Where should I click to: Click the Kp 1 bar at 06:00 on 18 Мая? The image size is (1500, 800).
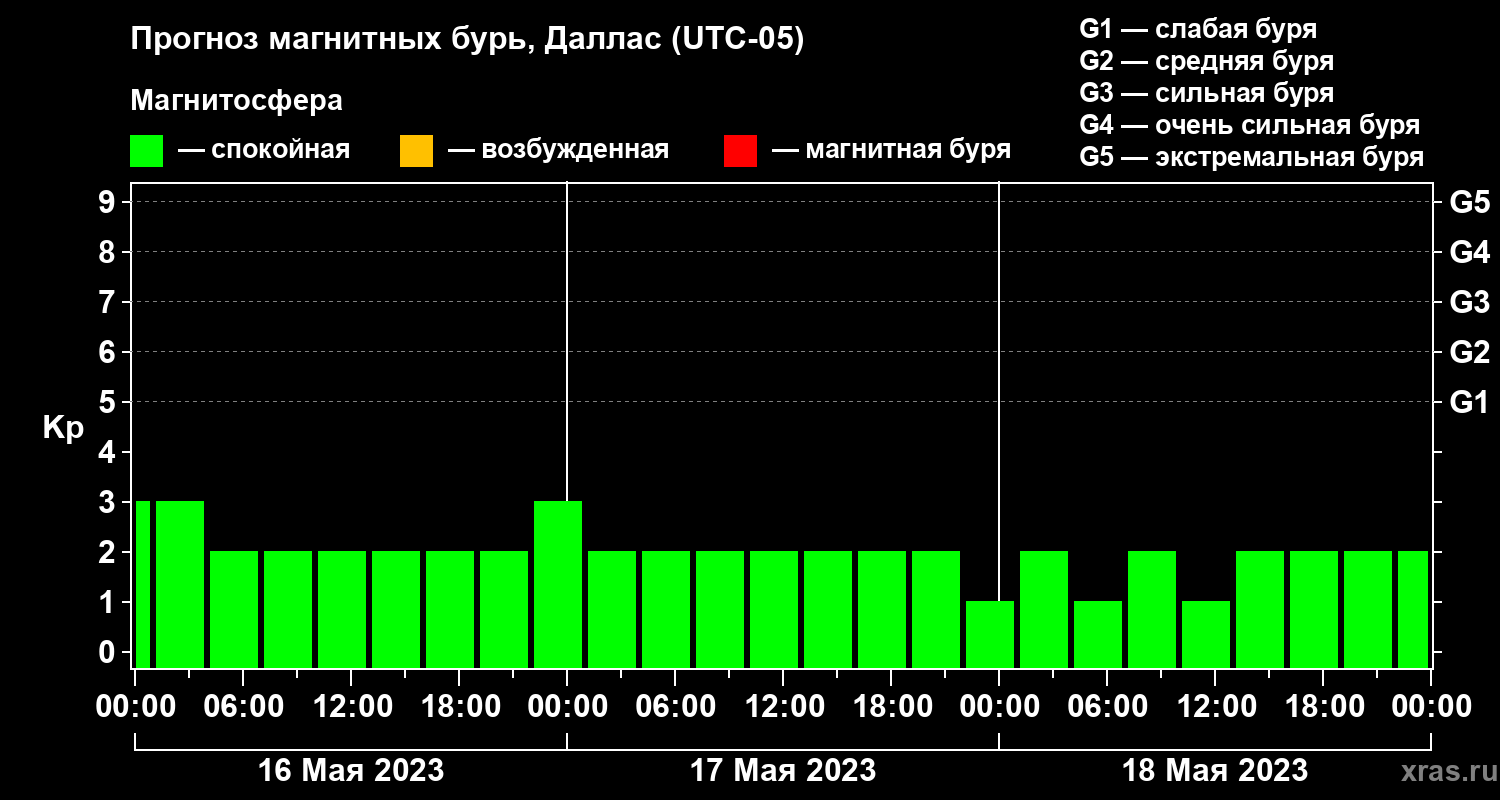(1098, 634)
